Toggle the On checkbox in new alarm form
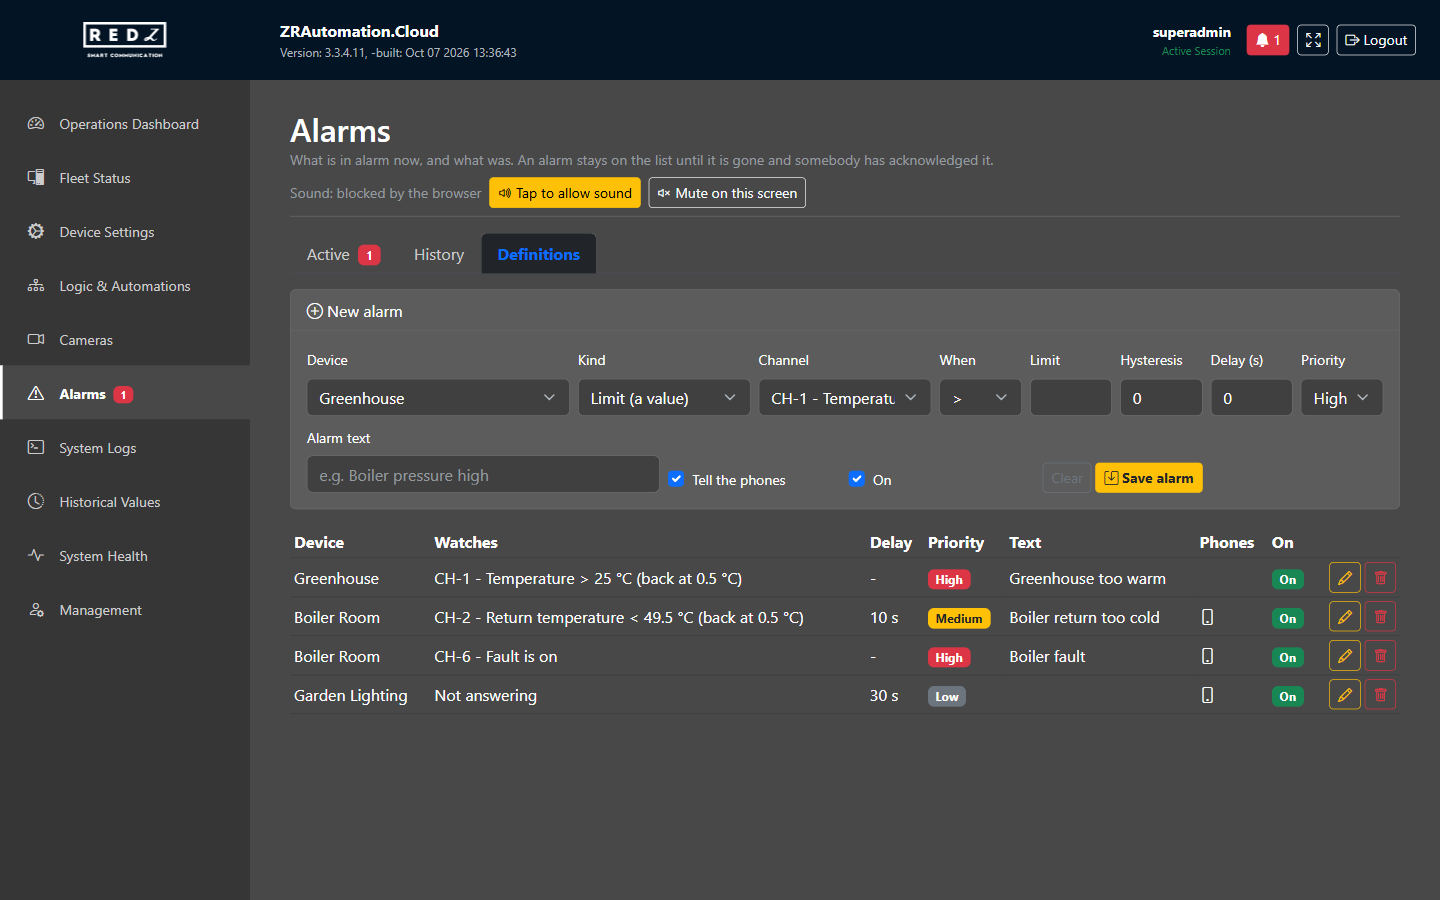Viewport: 1440px width, 900px height. [x=857, y=479]
